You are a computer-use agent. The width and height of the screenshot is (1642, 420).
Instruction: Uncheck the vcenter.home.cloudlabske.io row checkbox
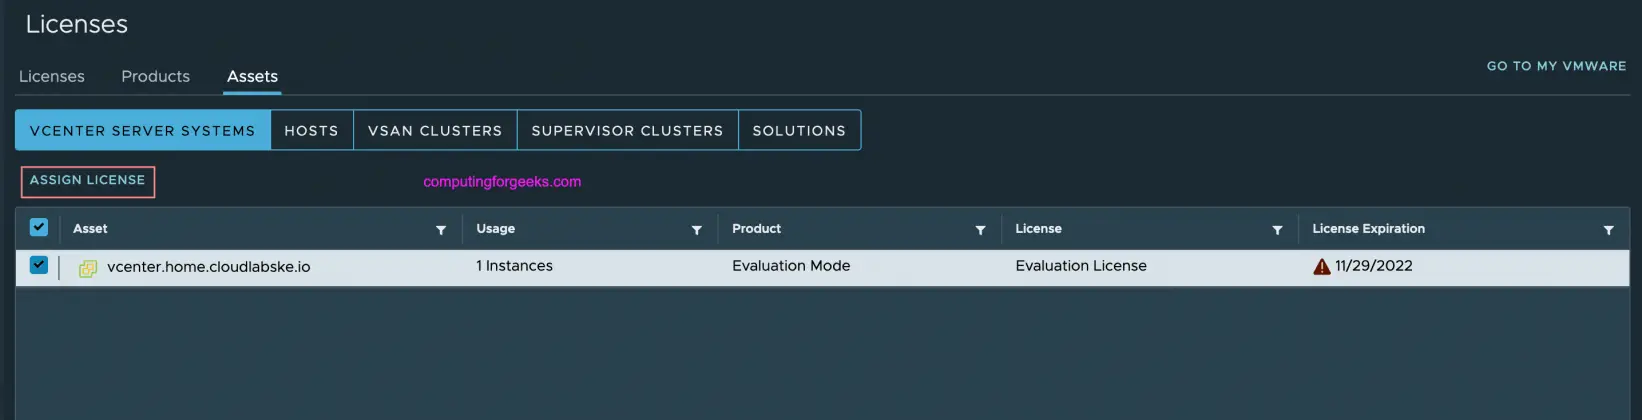click(x=39, y=265)
